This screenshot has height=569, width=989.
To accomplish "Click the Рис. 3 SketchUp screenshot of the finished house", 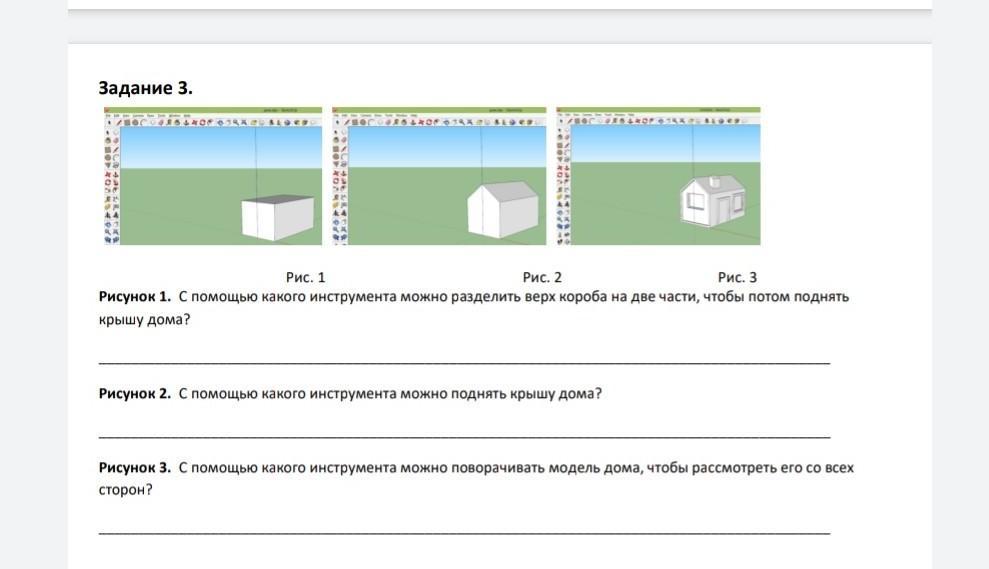I will pos(658,176).
